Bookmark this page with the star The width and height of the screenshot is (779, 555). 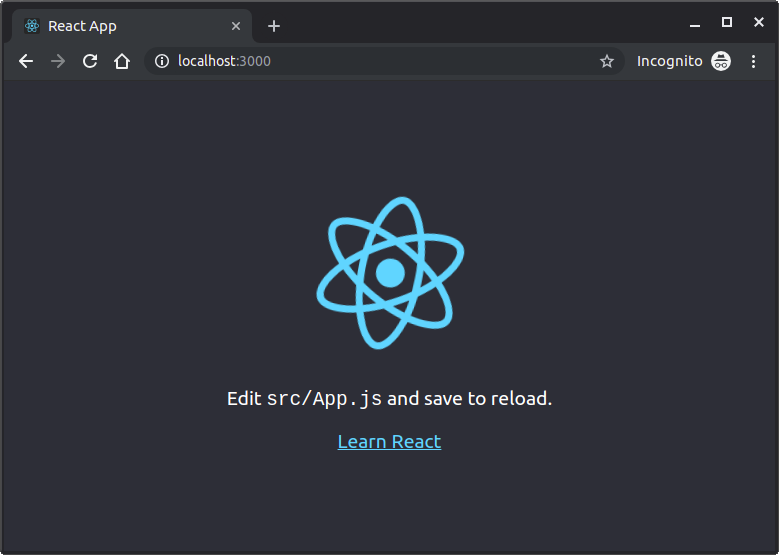pyautogui.click(x=607, y=61)
